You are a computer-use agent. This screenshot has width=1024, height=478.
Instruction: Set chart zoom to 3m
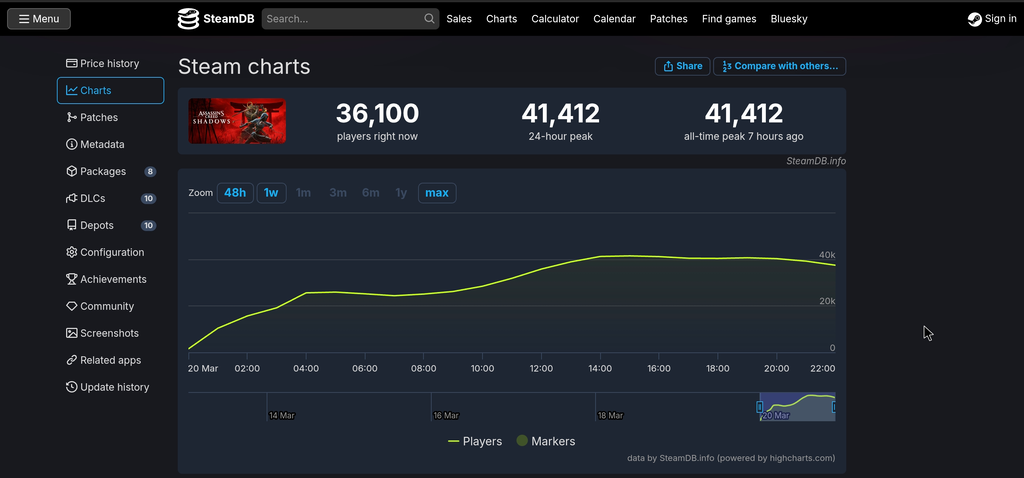tap(338, 193)
